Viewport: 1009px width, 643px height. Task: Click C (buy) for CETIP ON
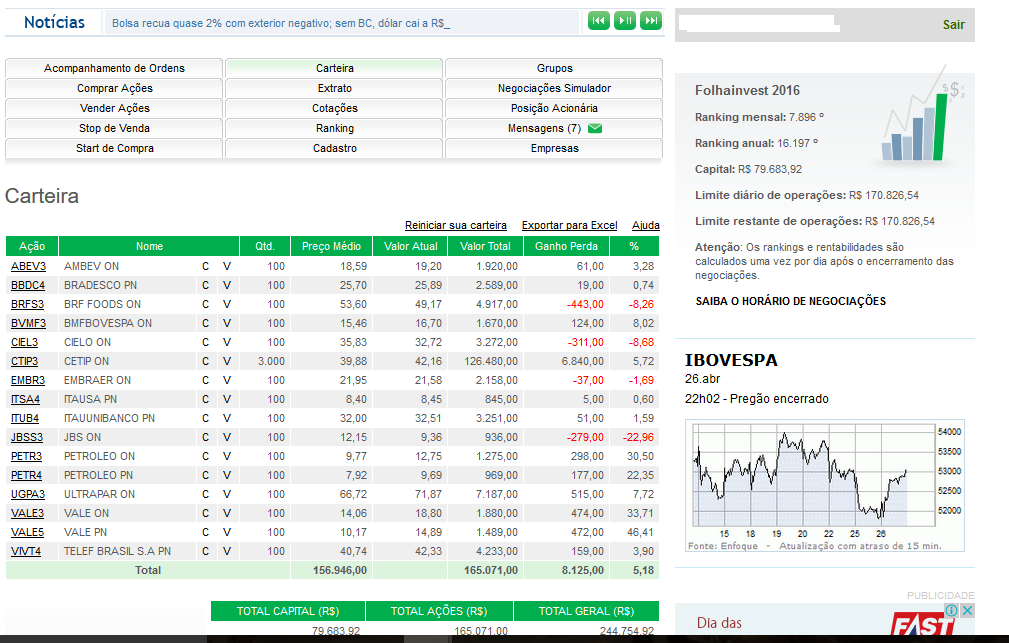point(205,361)
